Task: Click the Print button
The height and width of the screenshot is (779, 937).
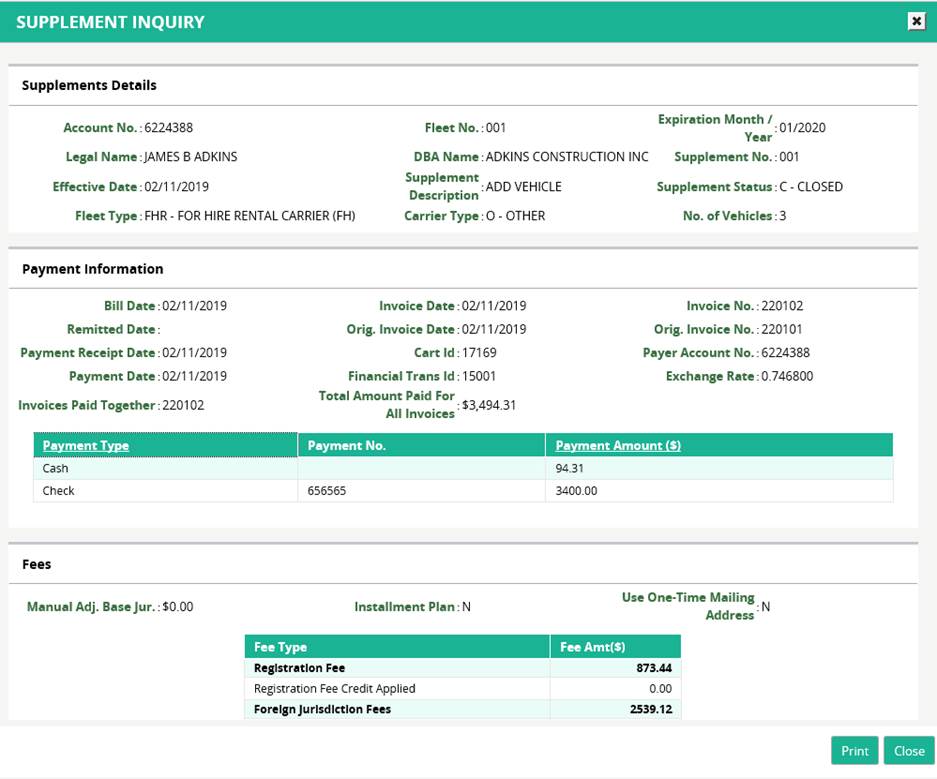Action: (854, 751)
